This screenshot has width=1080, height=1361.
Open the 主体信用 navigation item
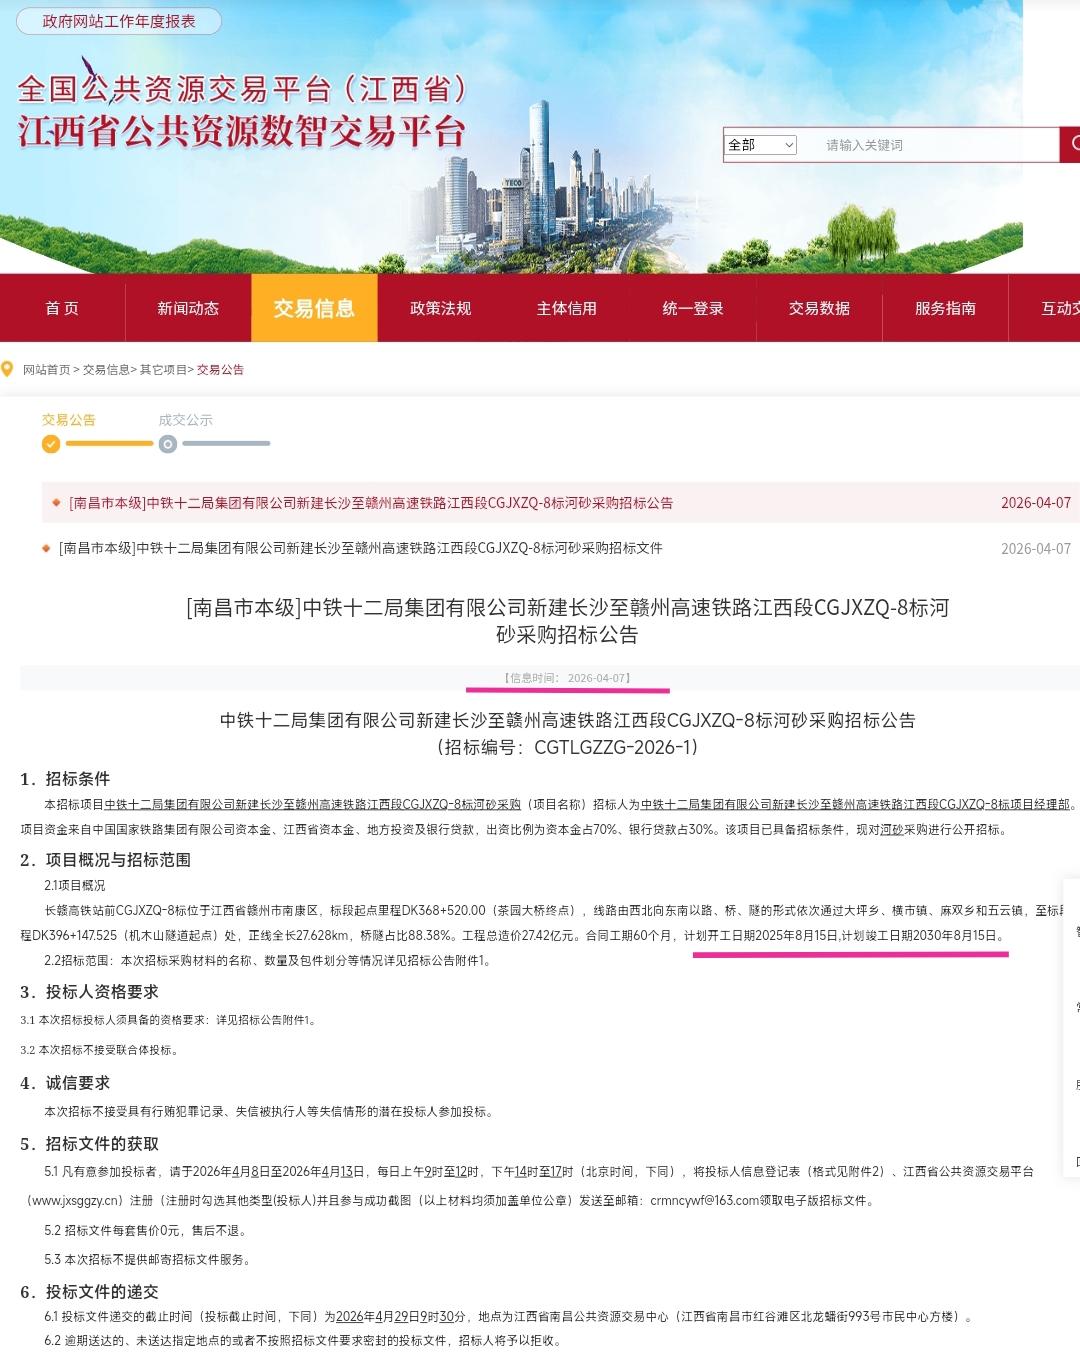tap(565, 308)
